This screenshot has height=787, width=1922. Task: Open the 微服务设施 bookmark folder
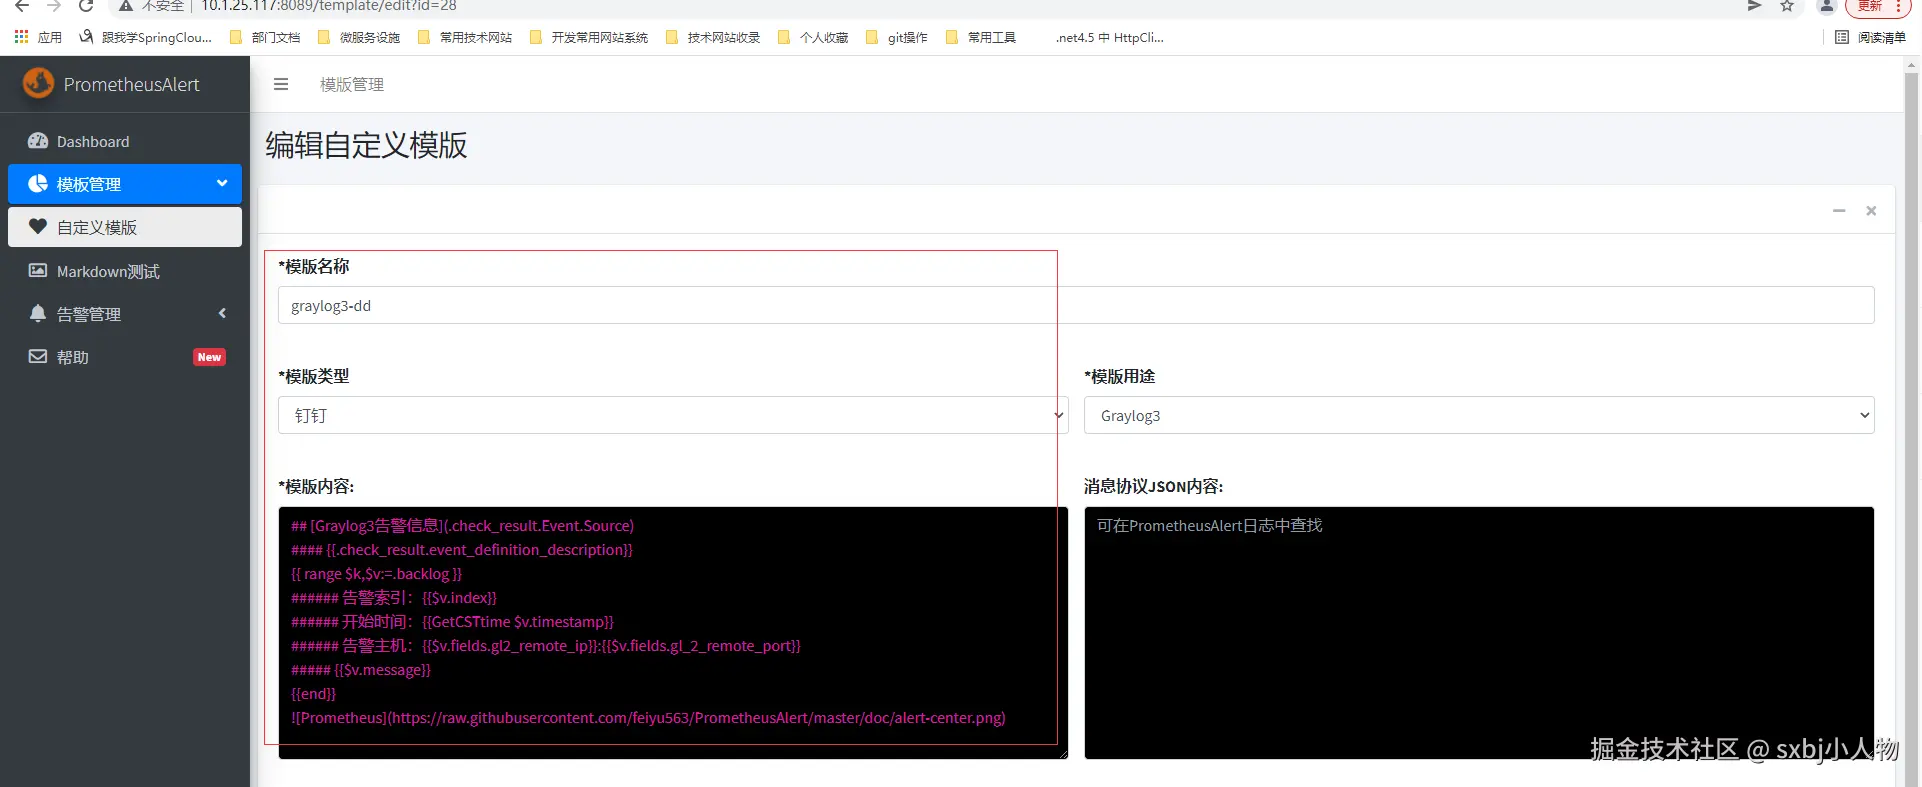[359, 37]
